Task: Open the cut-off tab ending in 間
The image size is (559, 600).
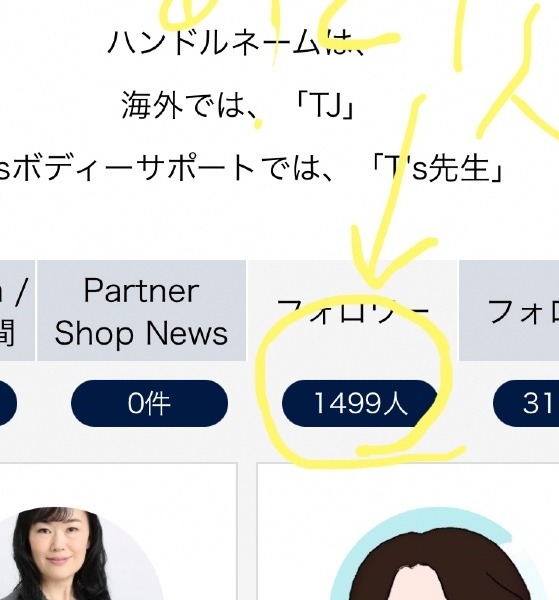Action: point(17,310)
